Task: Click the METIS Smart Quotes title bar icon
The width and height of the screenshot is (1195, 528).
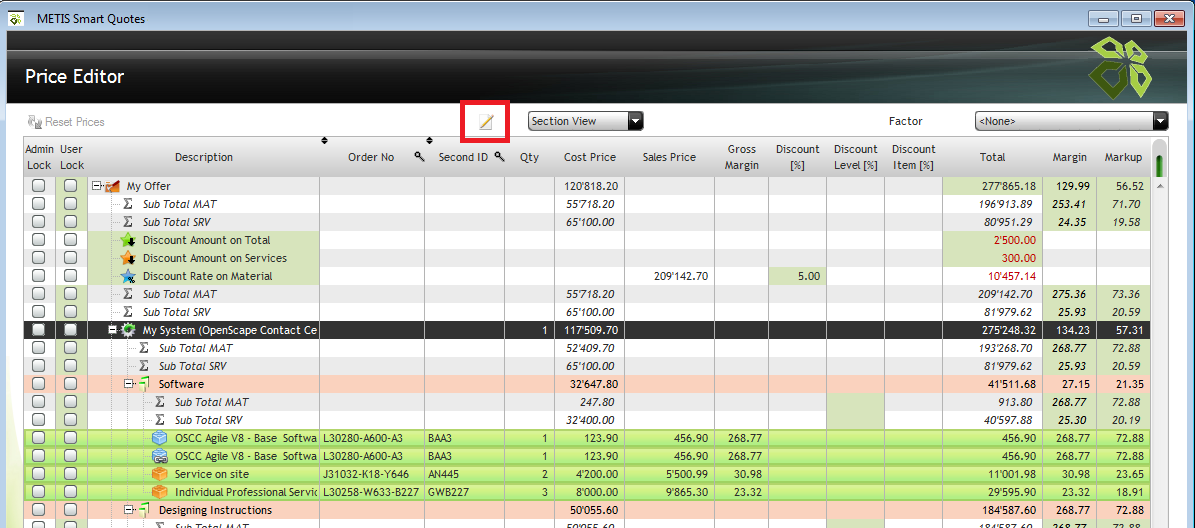Action: 16,18
